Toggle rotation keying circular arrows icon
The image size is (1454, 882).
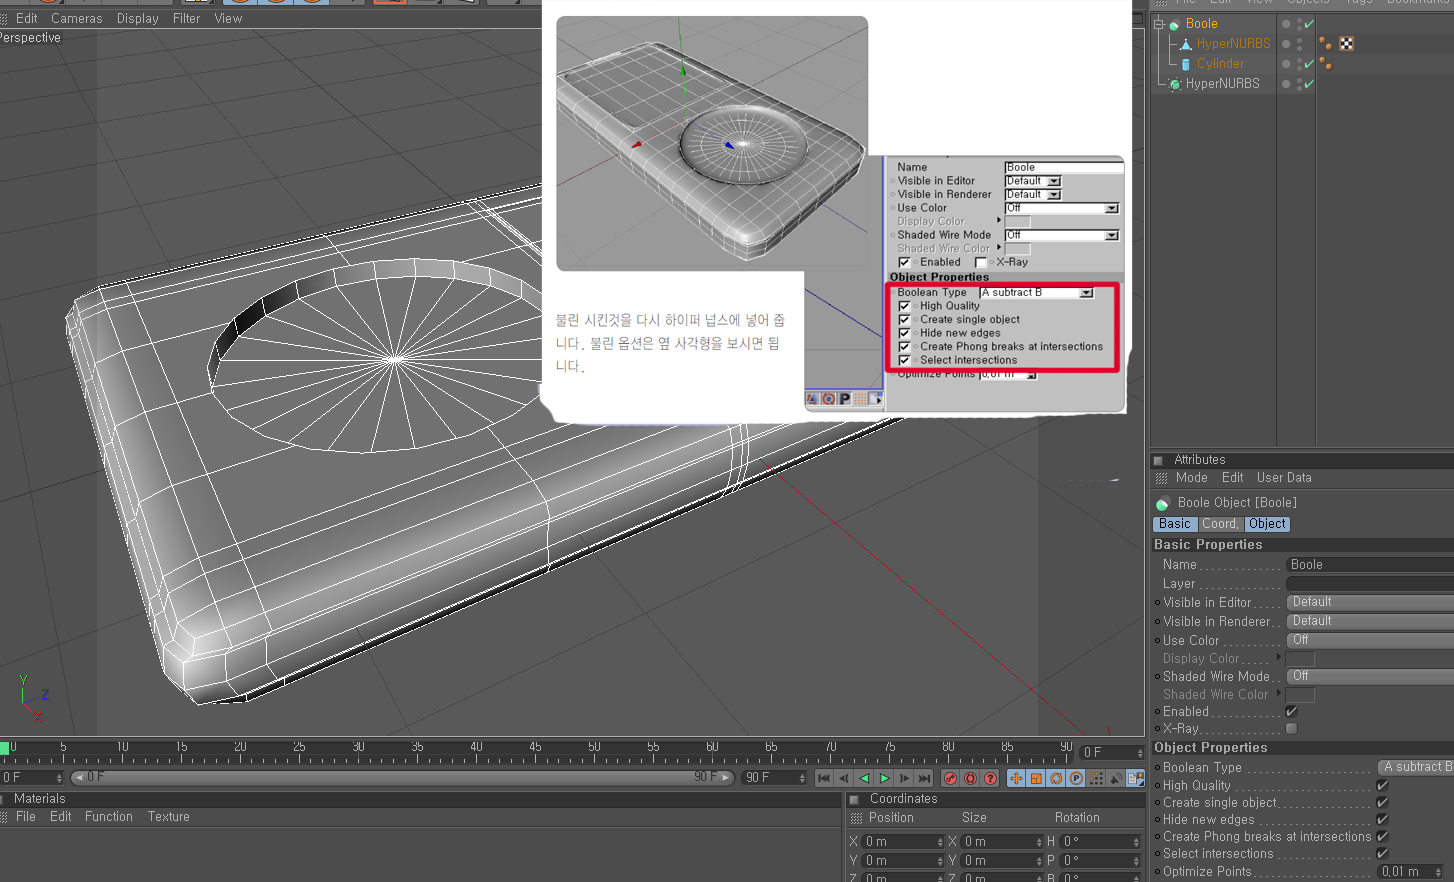[1056, 778]
